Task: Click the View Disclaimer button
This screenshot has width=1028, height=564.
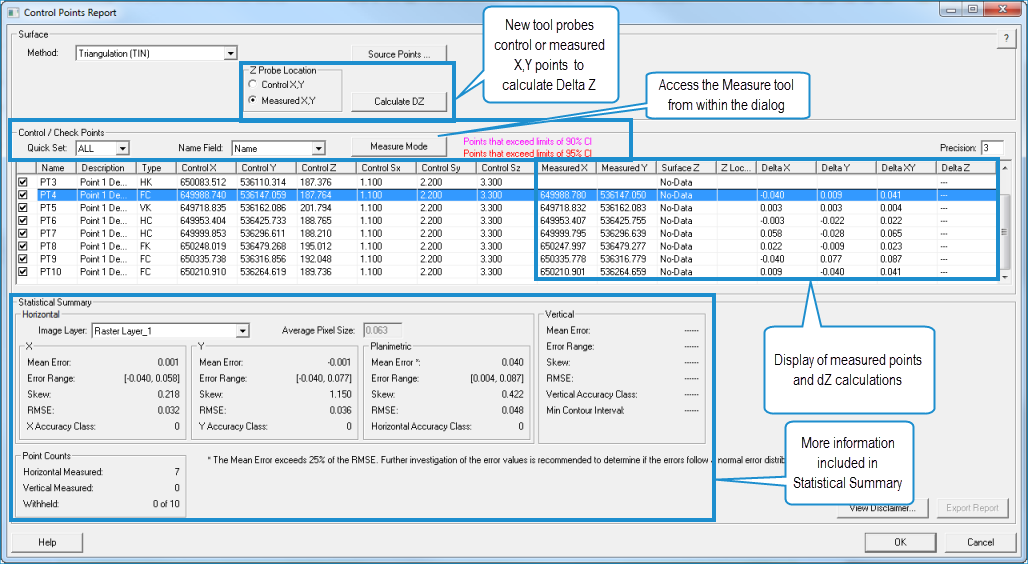Action: pos(883,508)
